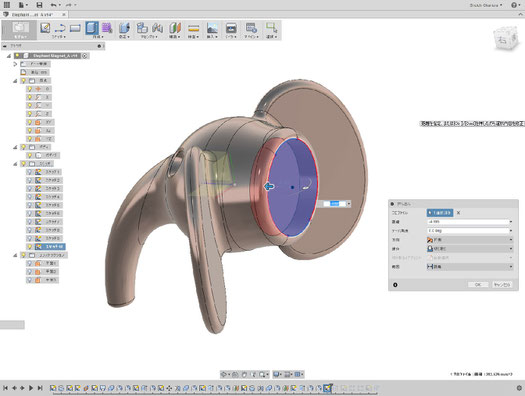
Task: Click the Save floppy disk icon
Action: (x=39, y=5)
